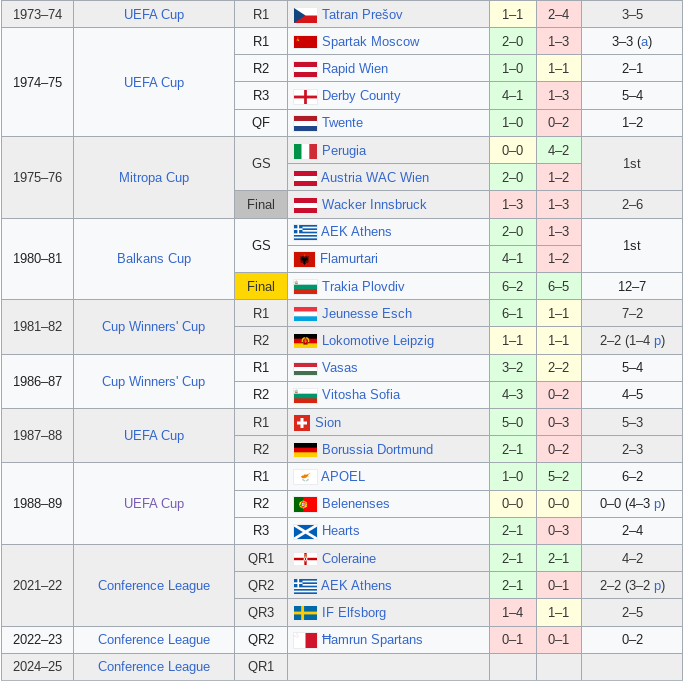The height and width of the screenshot is (681, 688).
Task: Click the gold Final cell in Balkans Cup
Action: pos(261,287)
